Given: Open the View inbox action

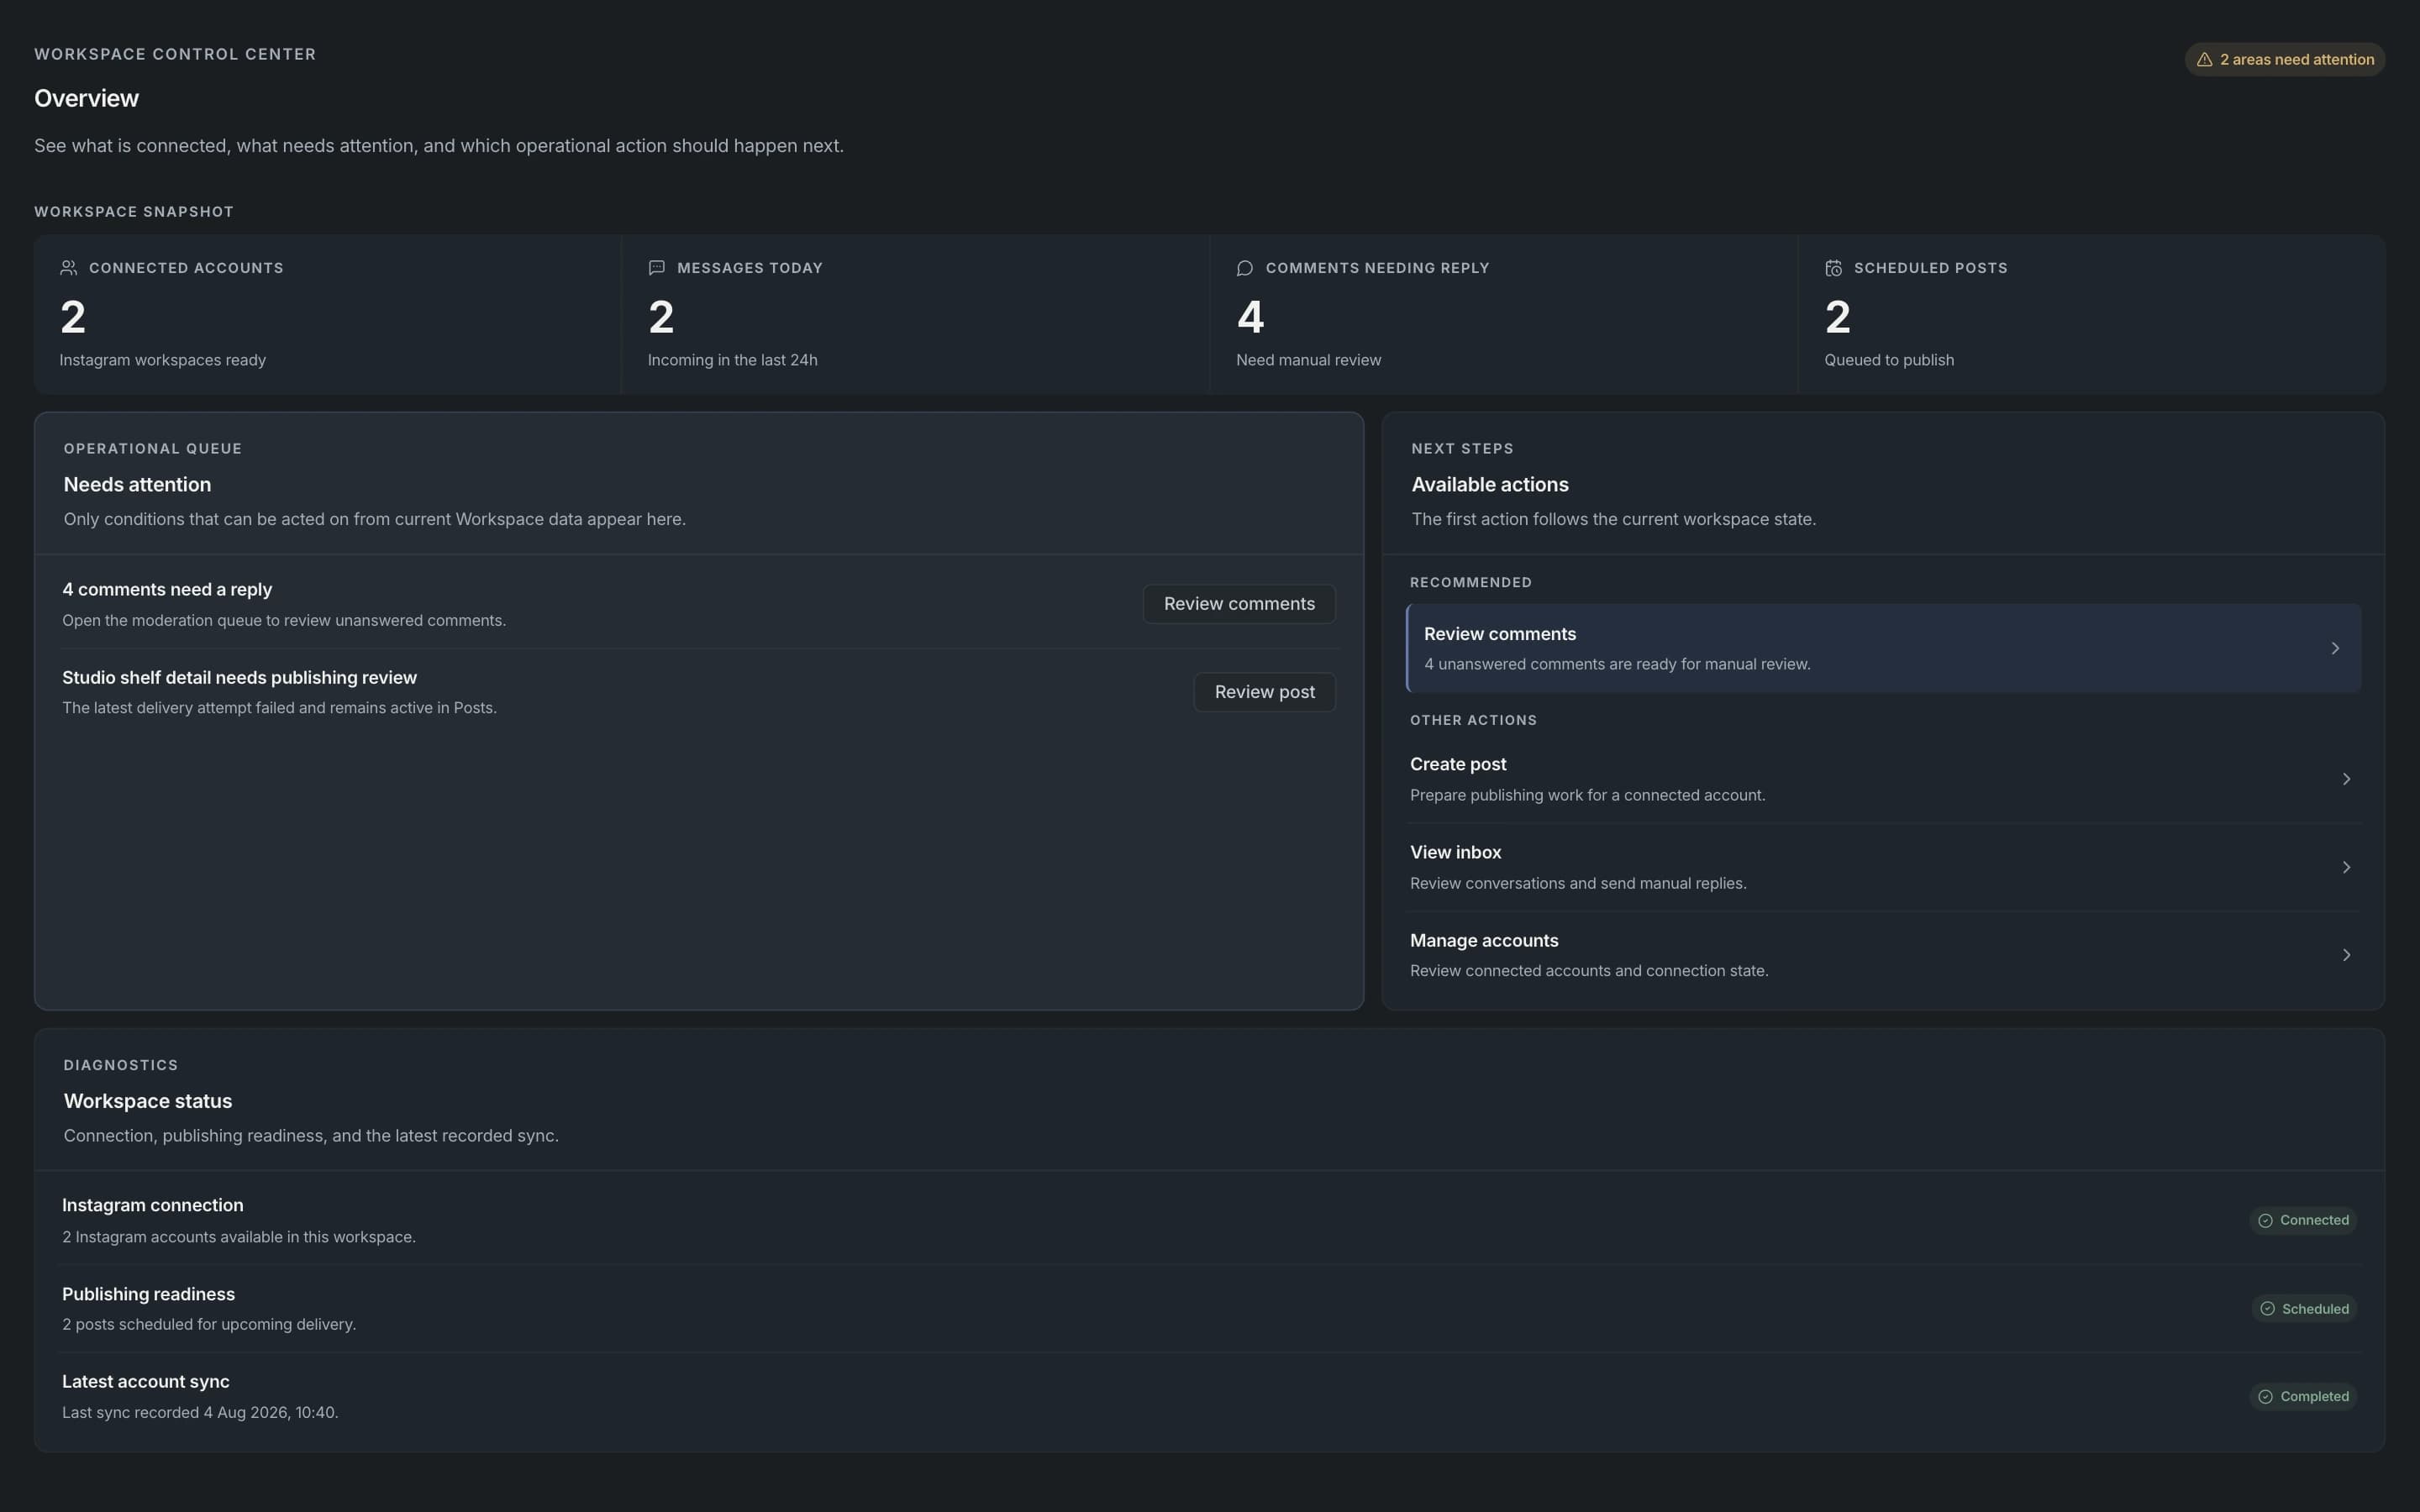Looking at the screenshot, I should coord(1883,867).
